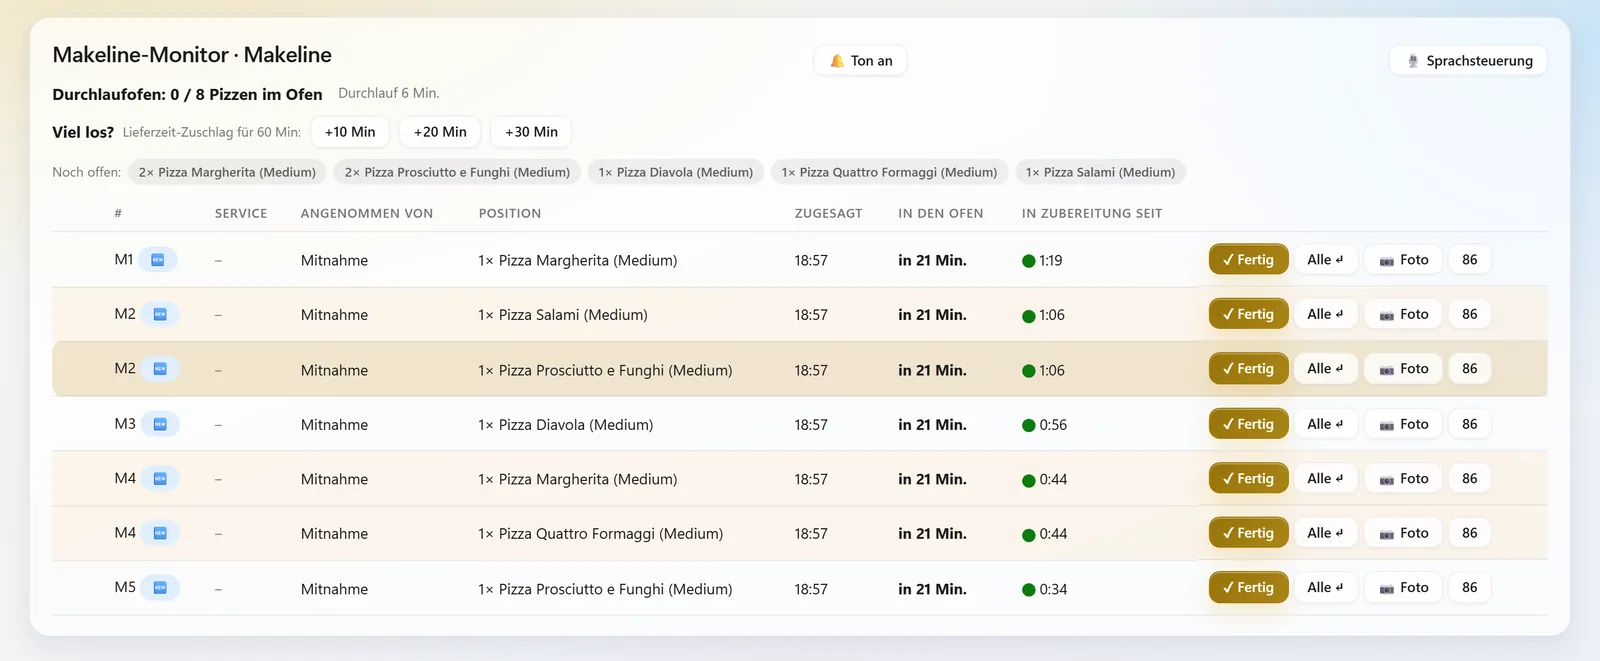Click the 86 button for M4 Margherita
The height and width of the screenshot is (661, 1600).
[1469, 479]
